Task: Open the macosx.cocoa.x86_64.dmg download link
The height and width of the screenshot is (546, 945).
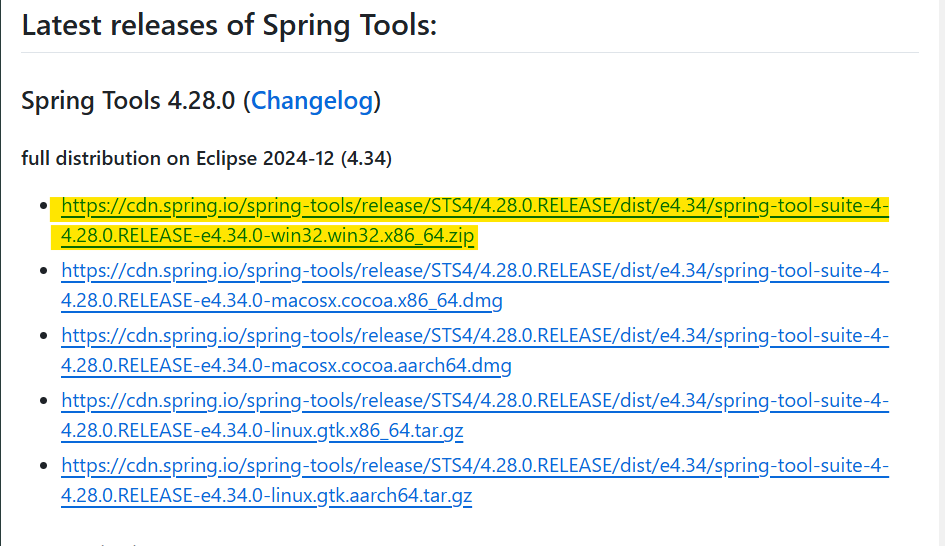Action: (475, 286)
